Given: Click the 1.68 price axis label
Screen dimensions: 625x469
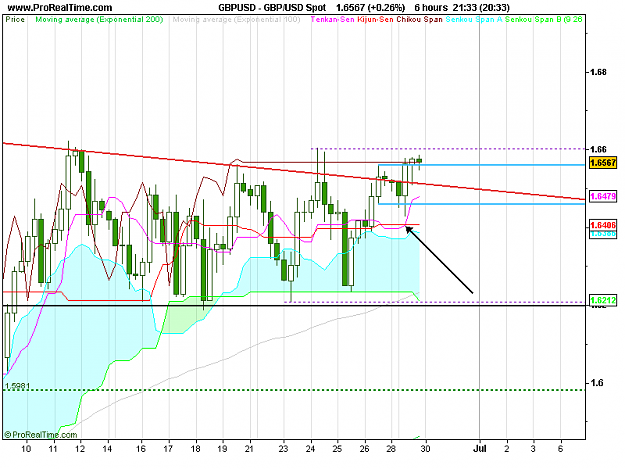Looking at the screenshot, I should [598, 72].
